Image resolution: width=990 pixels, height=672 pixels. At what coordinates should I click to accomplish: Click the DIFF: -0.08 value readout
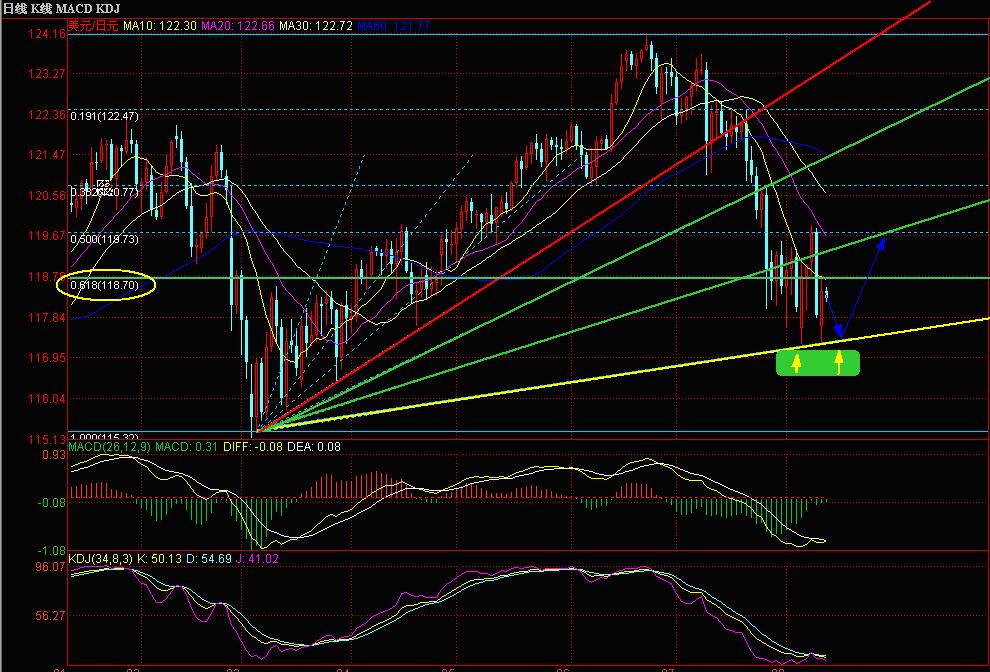[x=253, y=447]
